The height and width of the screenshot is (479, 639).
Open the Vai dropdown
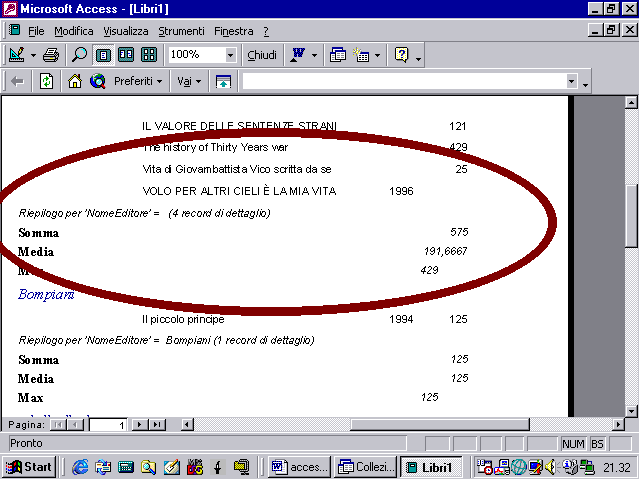click(189, 81)
